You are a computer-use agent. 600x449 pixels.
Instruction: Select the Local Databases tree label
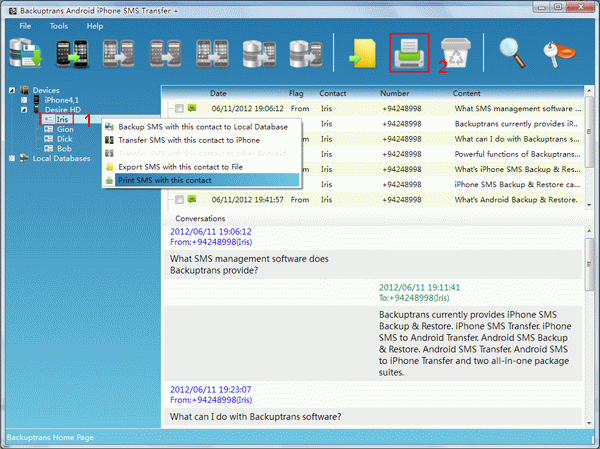coord(61,158)
